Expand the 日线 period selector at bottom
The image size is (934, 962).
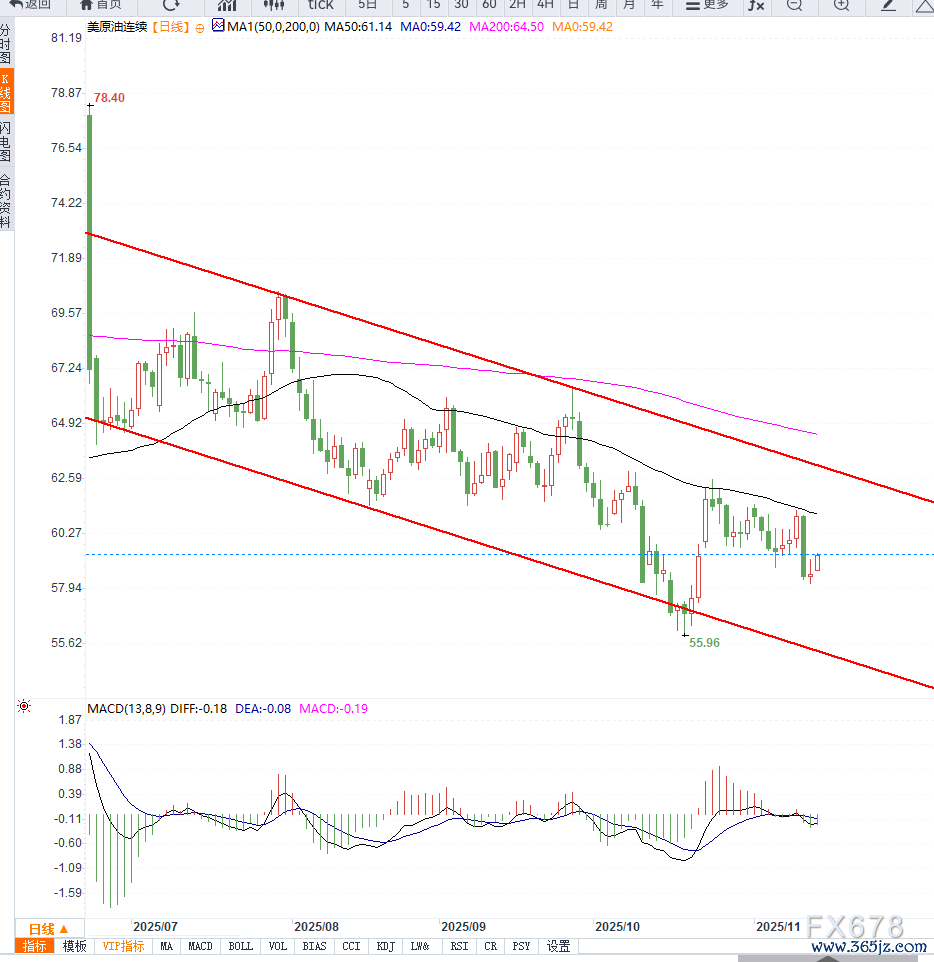click(48, 928)
